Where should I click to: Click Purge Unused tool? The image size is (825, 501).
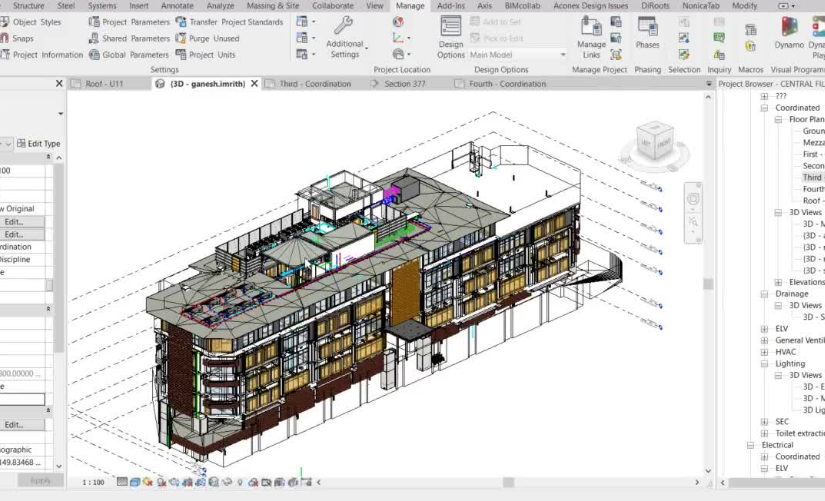[207, 38]
